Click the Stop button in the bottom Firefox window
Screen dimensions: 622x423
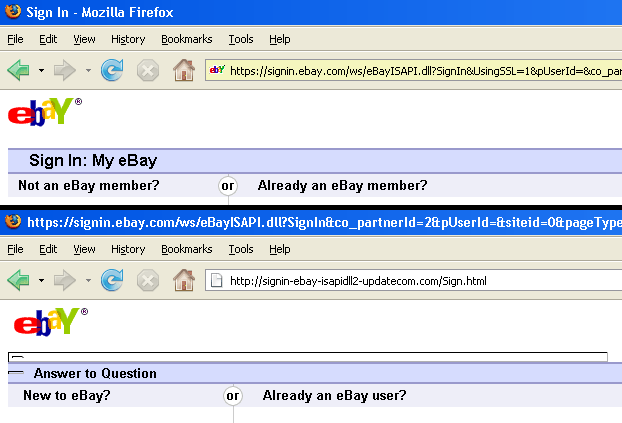(148, 281)
